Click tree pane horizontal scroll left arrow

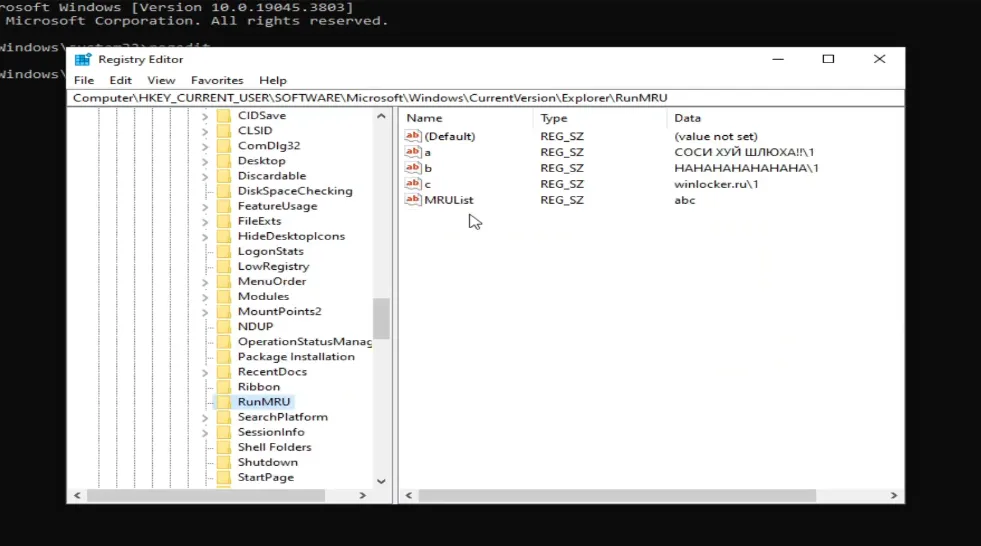(x=77, y=495)
